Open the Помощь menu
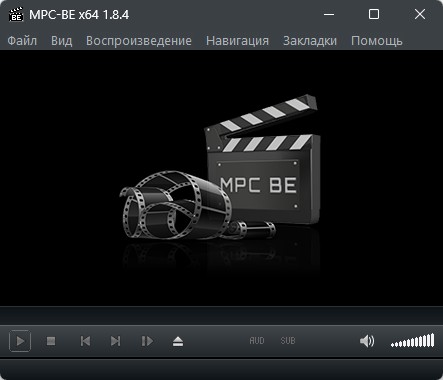This screenshot has height=380, width=443. pyautogui.click(x=377, y=41)
